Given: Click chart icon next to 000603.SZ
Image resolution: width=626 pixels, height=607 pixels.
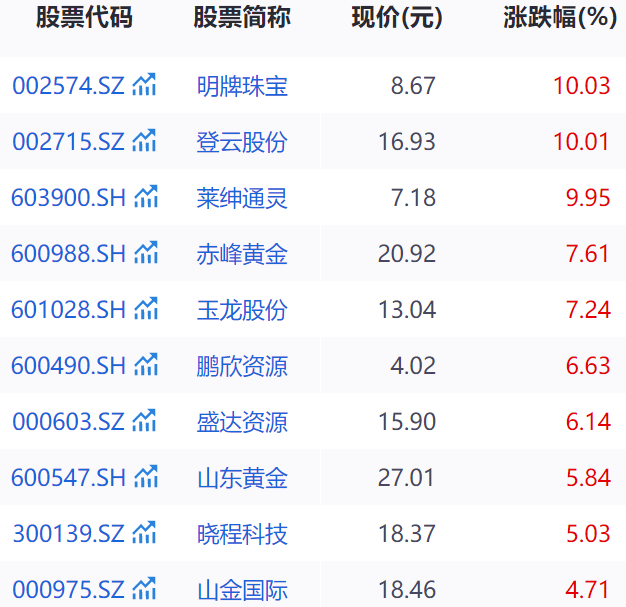Looking at the screenshot, I should [145, 421].
